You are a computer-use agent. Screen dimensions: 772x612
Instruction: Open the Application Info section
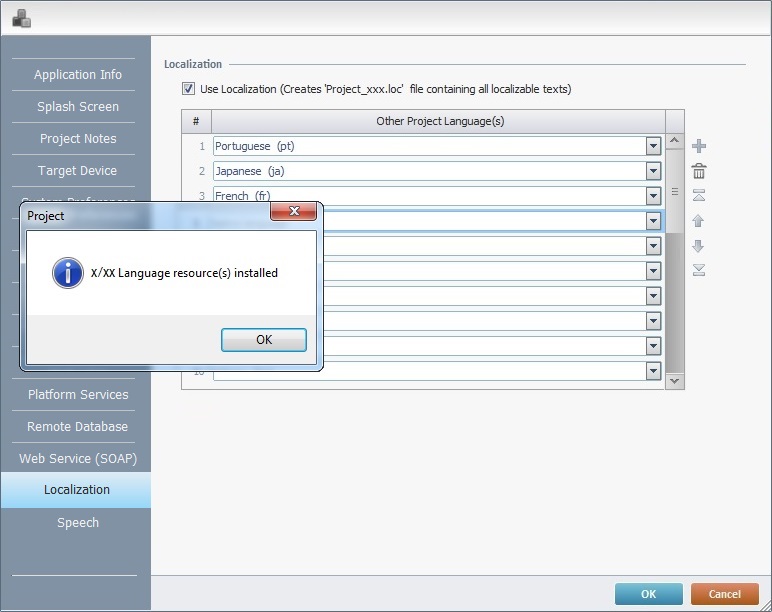click(77, 75)
